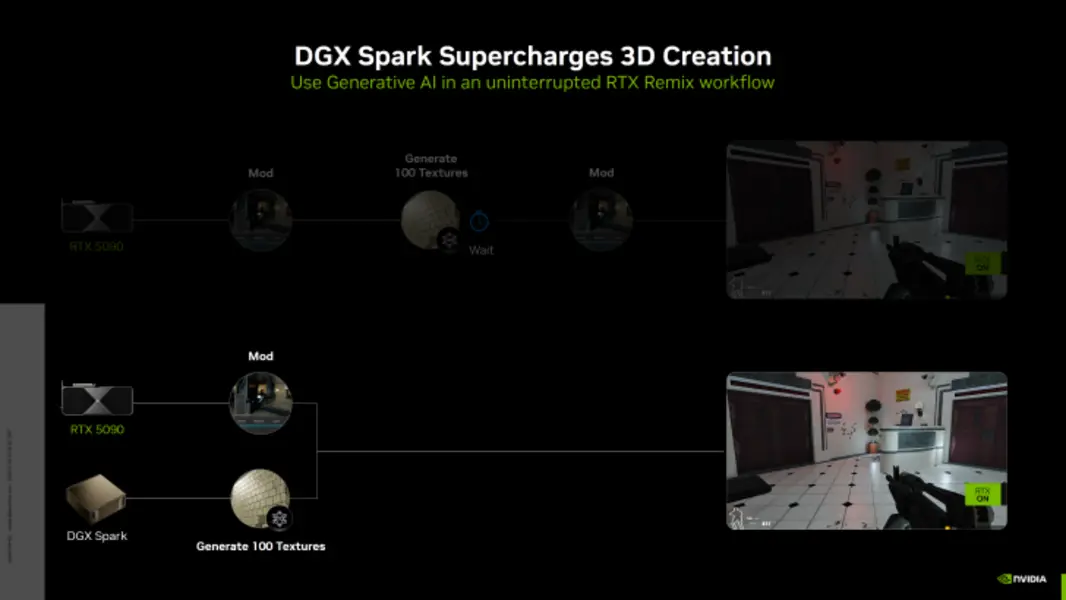Click the Generate 100 Textures label
The height and width of the screenshot is (600, 1066).
pyautogui.click(x=261, y=546)
